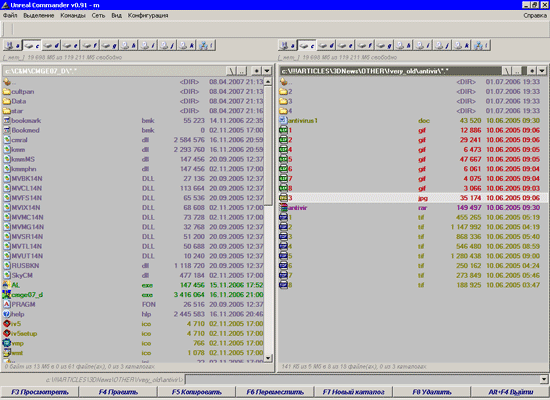Click the AL exe file icon
The image size is (550, 400).
[7, 285]
